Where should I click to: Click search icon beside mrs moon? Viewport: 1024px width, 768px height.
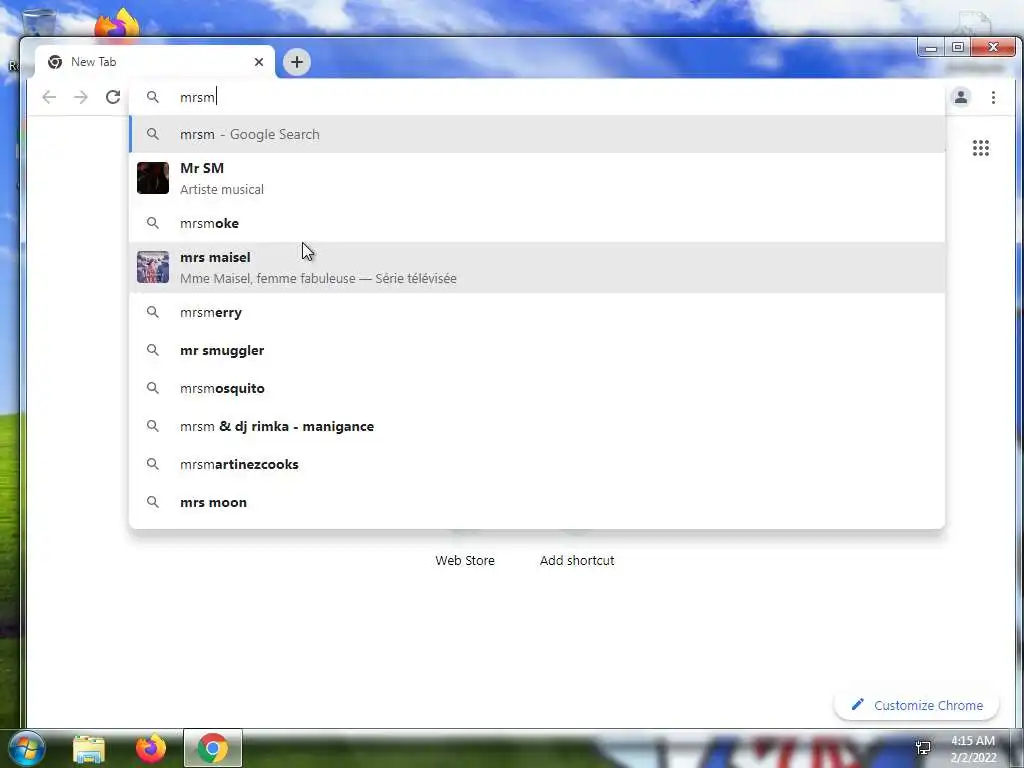click(x=153, y=502)
